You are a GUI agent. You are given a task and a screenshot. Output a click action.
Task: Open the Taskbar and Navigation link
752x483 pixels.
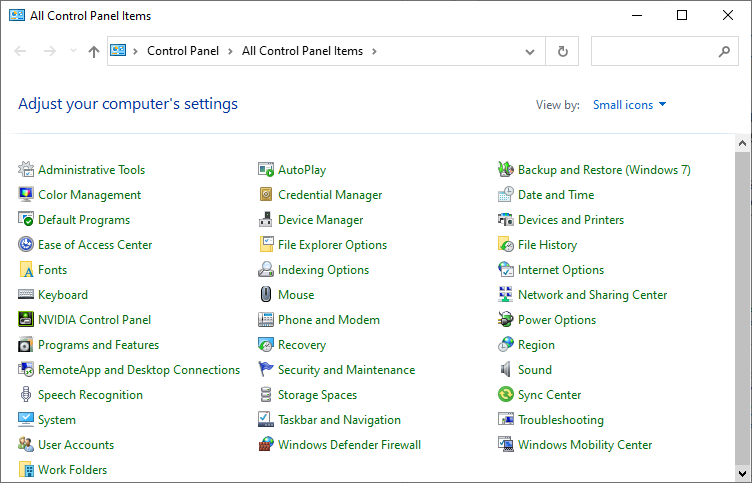339,420
